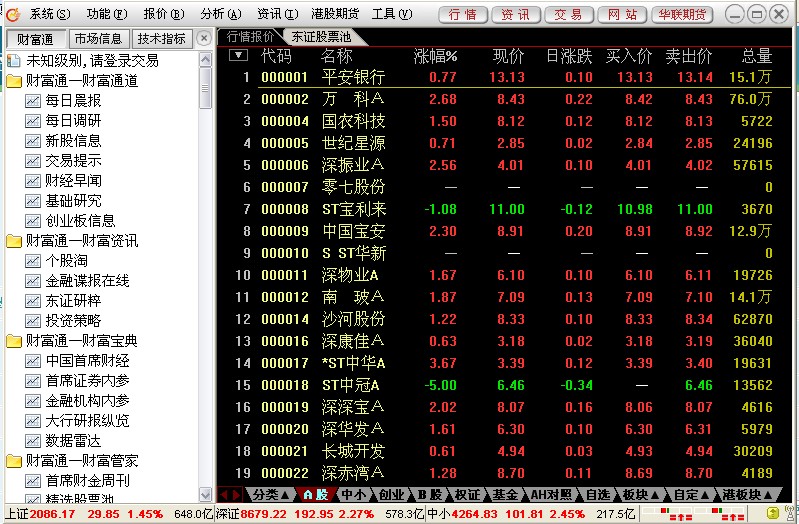Click the chart icon beside 每日调研

pyautogui.click(x=33, y=121)
